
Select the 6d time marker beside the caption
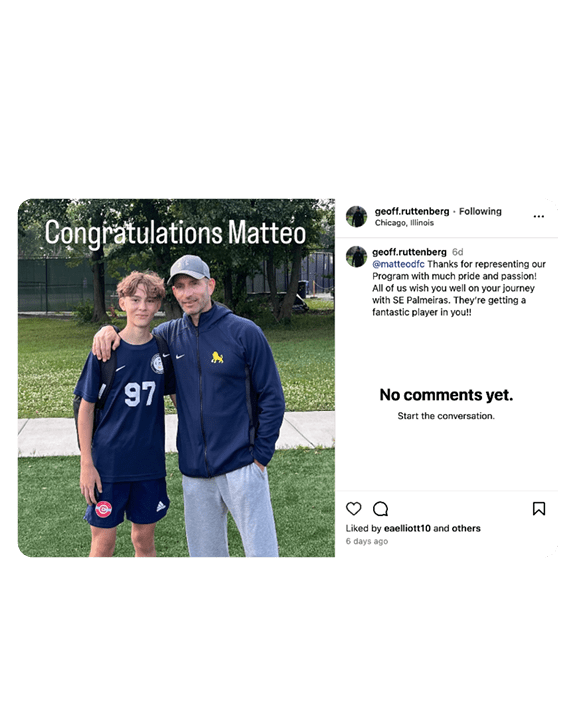pyautogui.click(x=457, y=252)
